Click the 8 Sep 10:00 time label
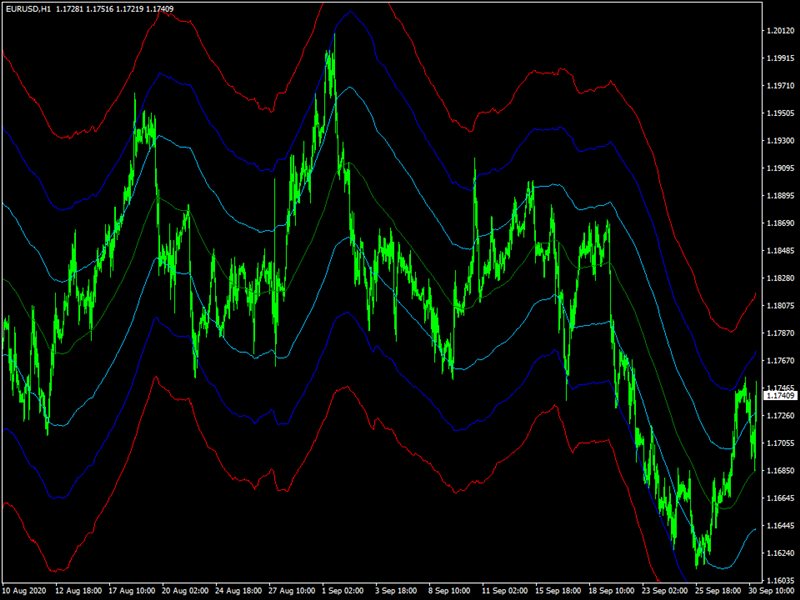The image size is (800, 600). [449, 591]
